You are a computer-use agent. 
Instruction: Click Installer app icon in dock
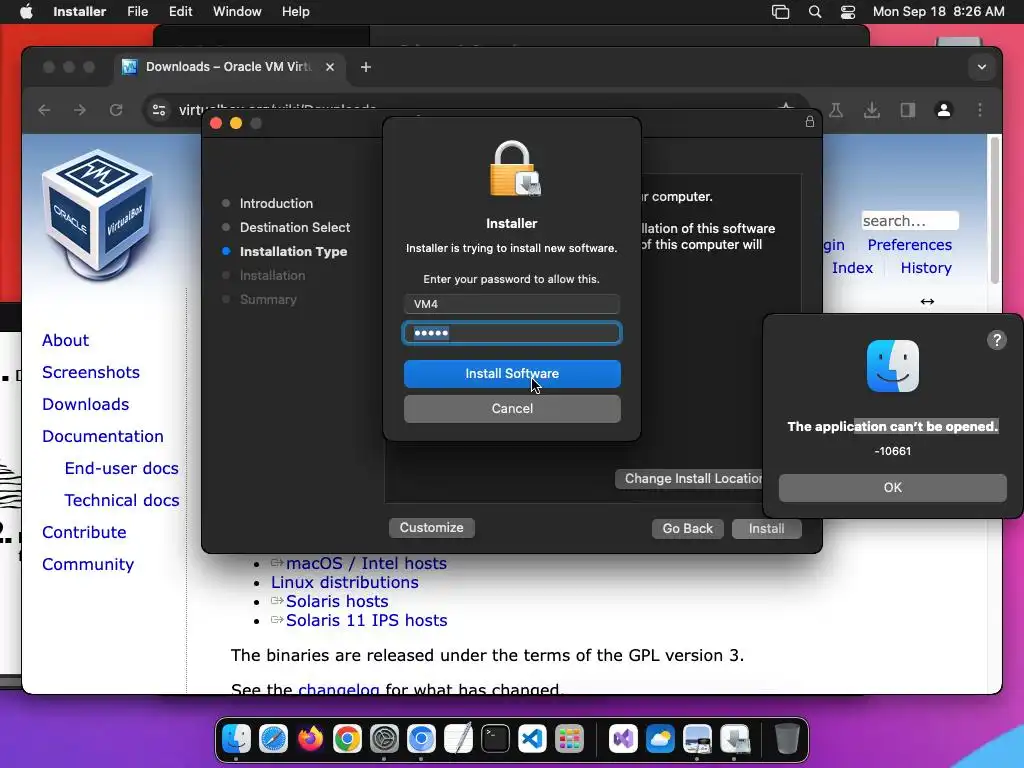[734, 739]
